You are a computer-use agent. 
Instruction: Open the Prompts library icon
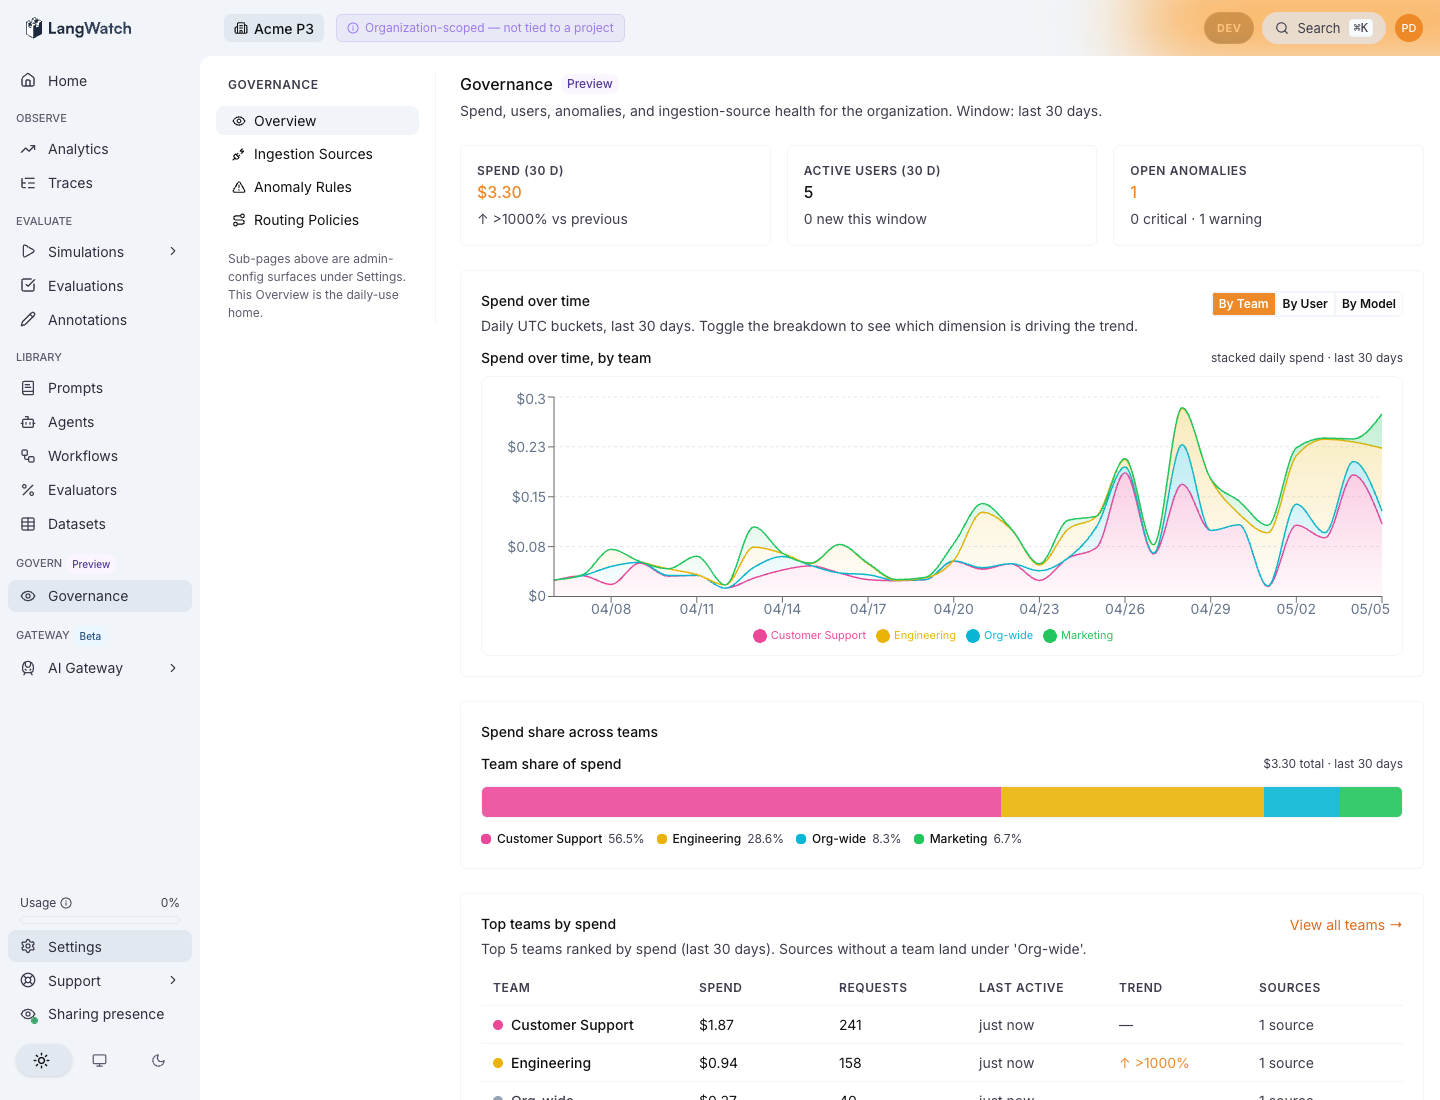[28, 388]
